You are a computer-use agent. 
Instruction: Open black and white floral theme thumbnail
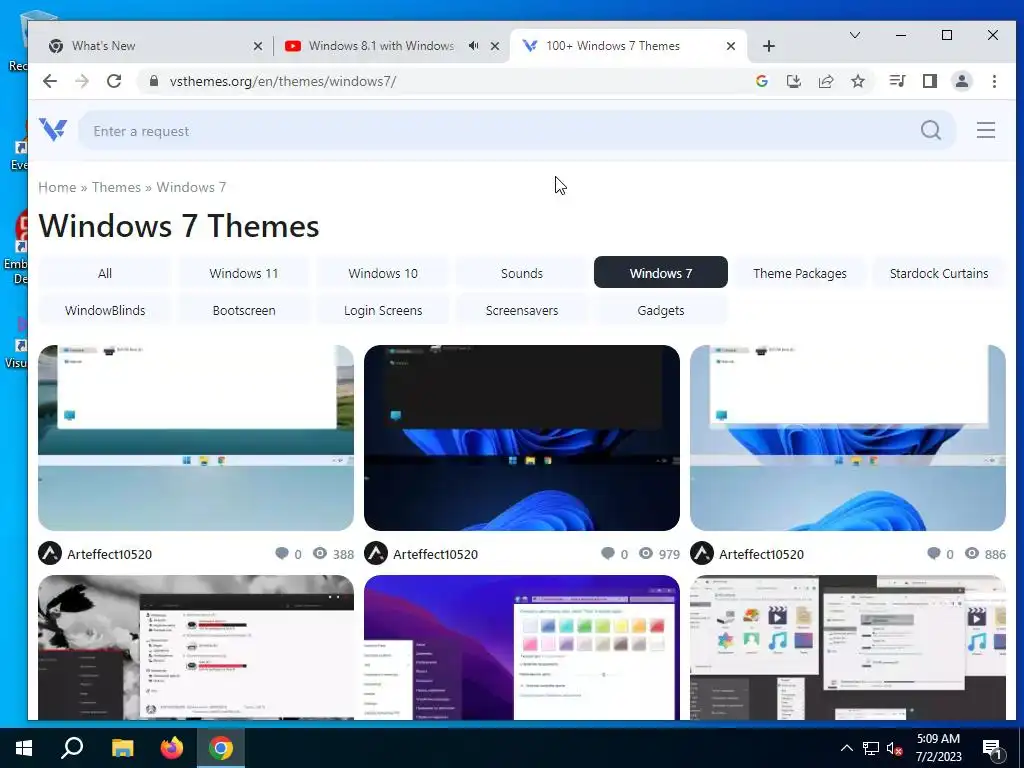coord(196,647)
